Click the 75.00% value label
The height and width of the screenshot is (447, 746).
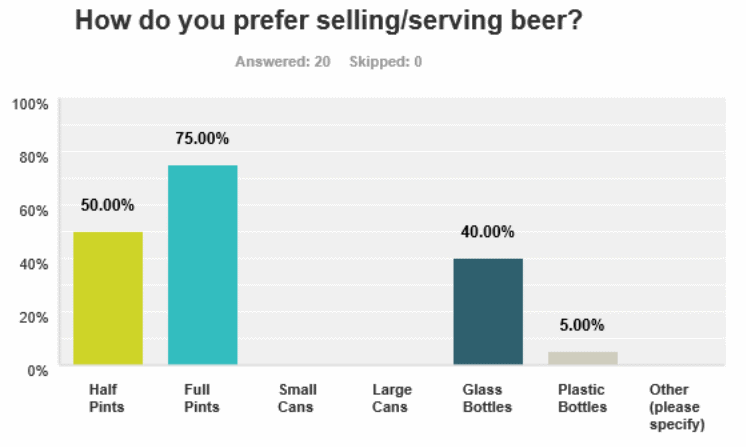point(203,138)
